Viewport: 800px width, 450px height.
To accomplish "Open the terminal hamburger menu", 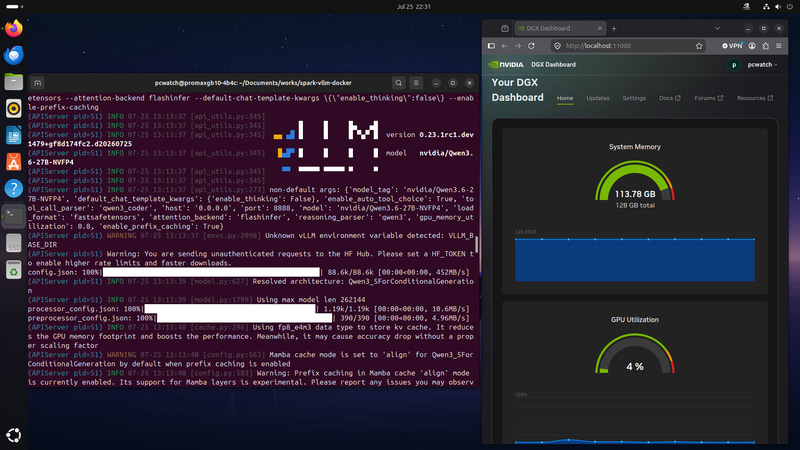I will 416,83.
